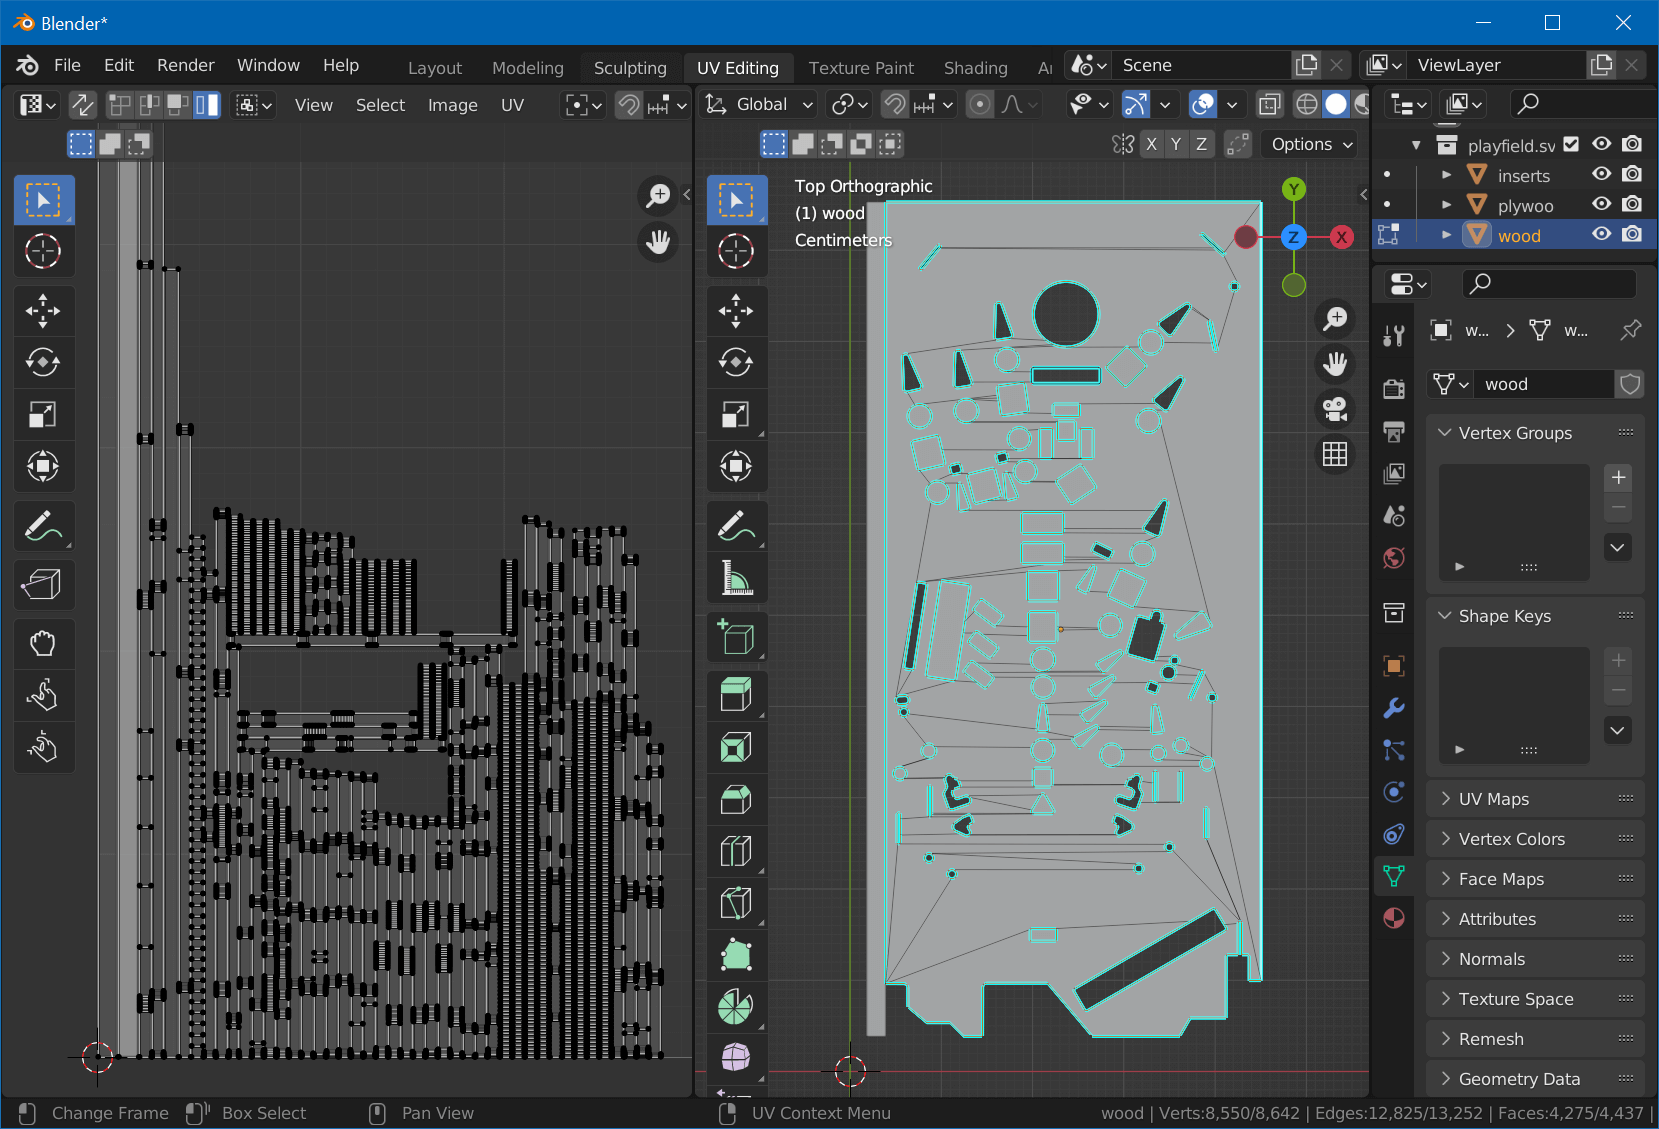
Task: Select the Rotate tool in 3D viewport
Action: [737, 362]
